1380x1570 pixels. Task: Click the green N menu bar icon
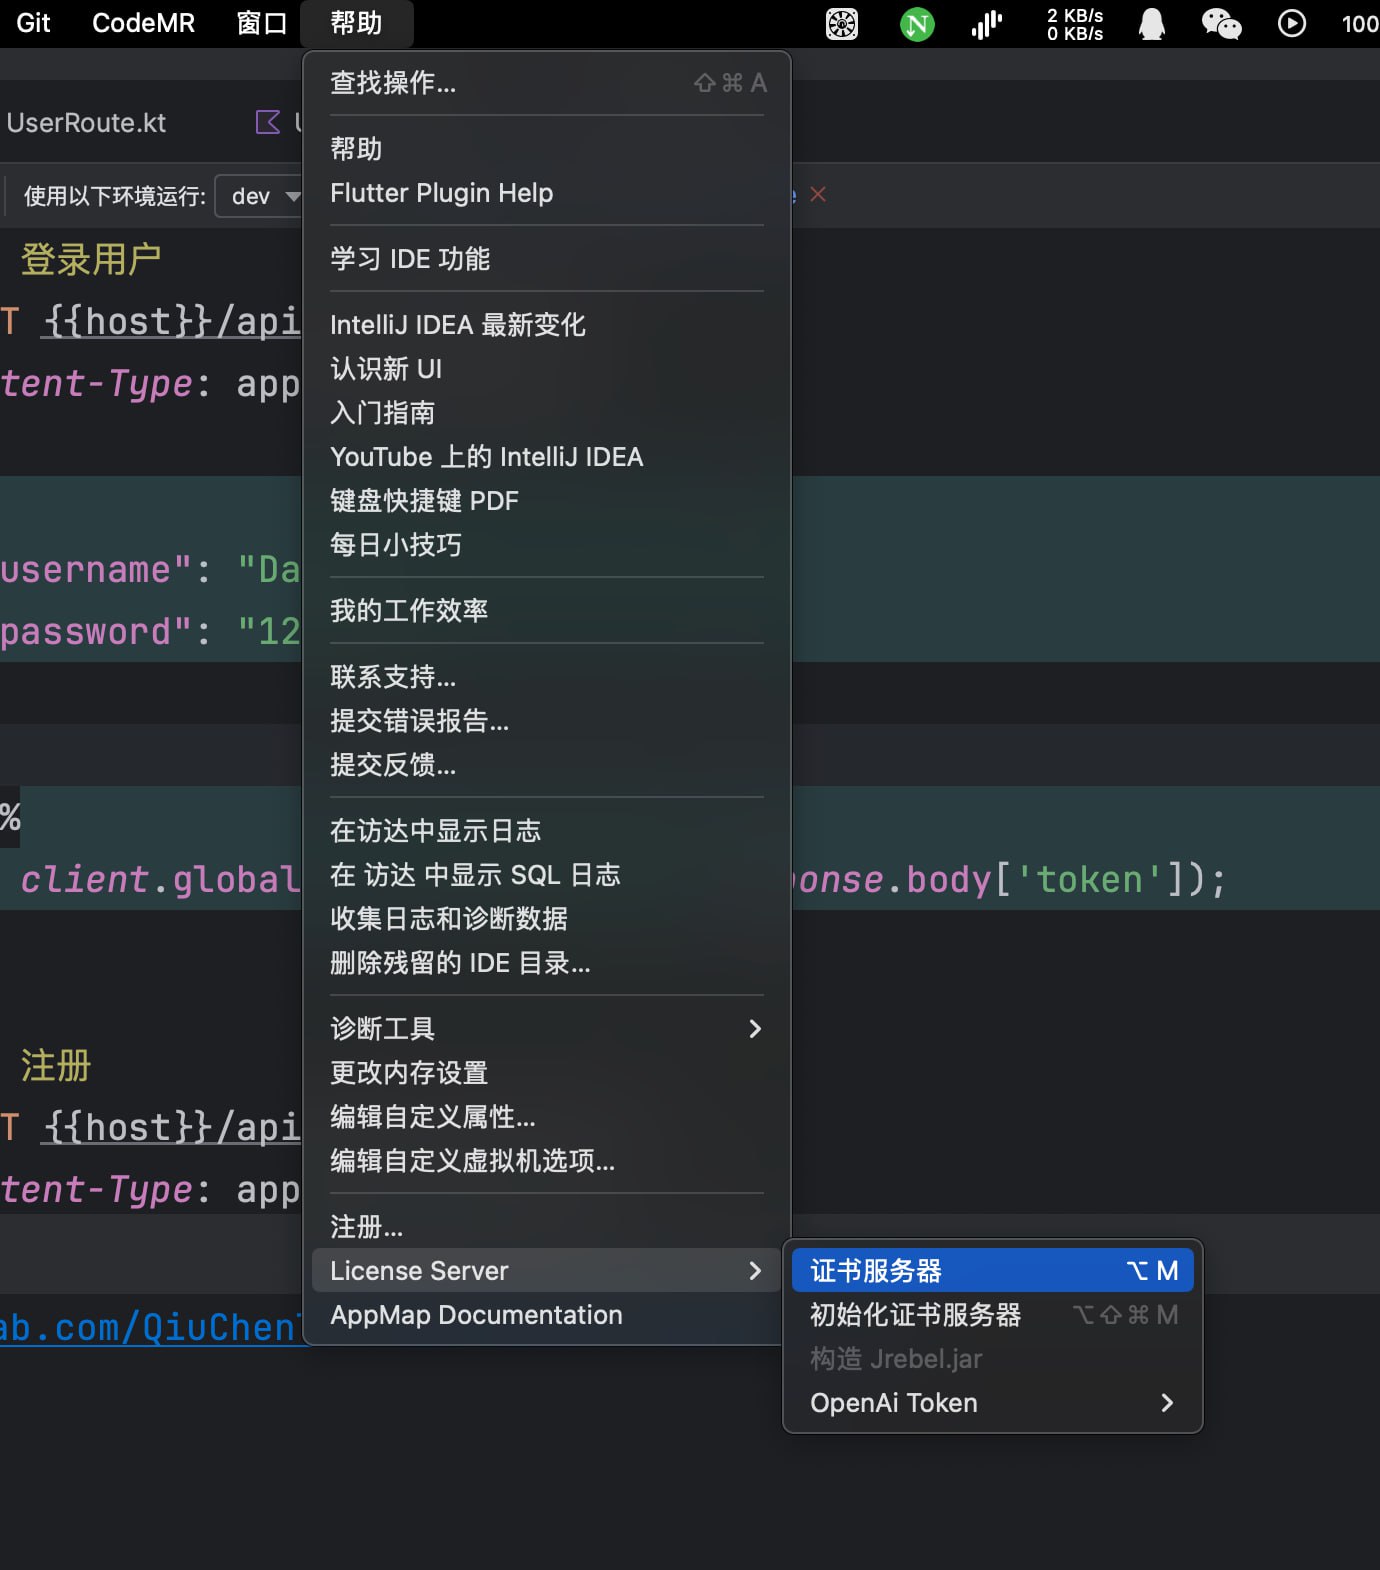coord(917,23)
